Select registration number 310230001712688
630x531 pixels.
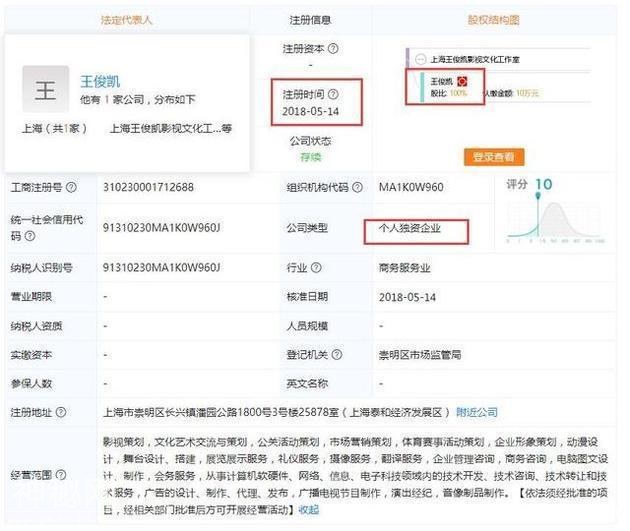coord(148,187)
